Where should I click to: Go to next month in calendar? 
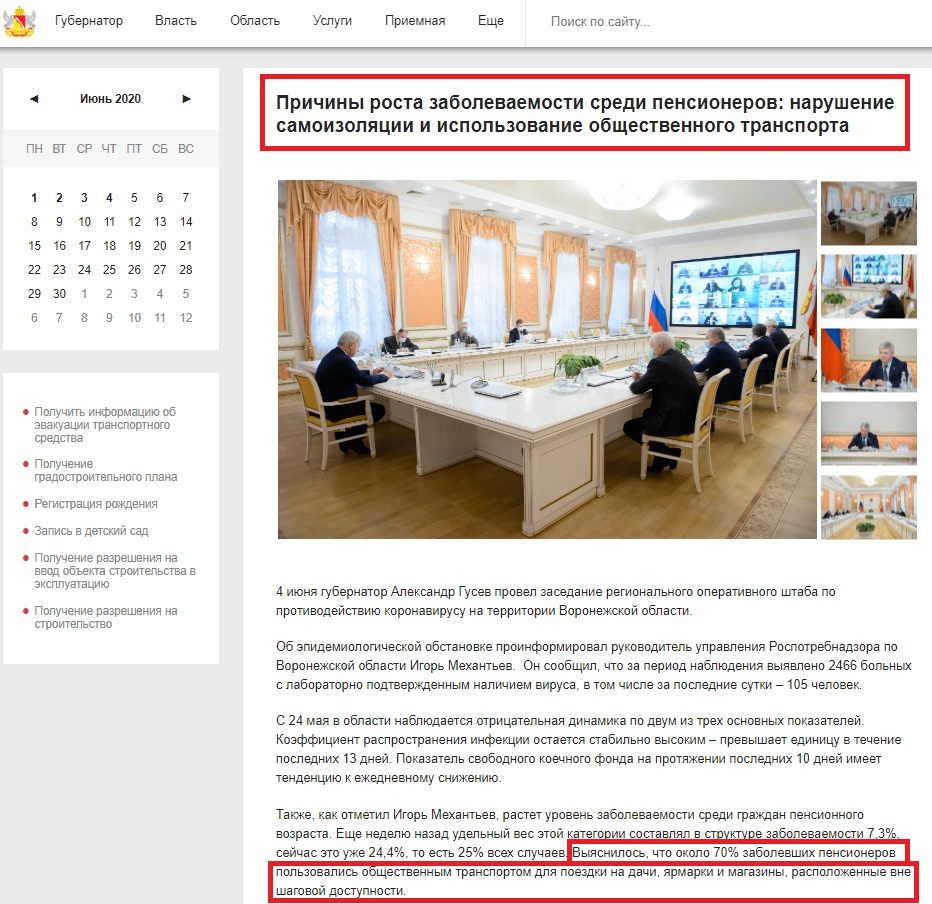186,99
